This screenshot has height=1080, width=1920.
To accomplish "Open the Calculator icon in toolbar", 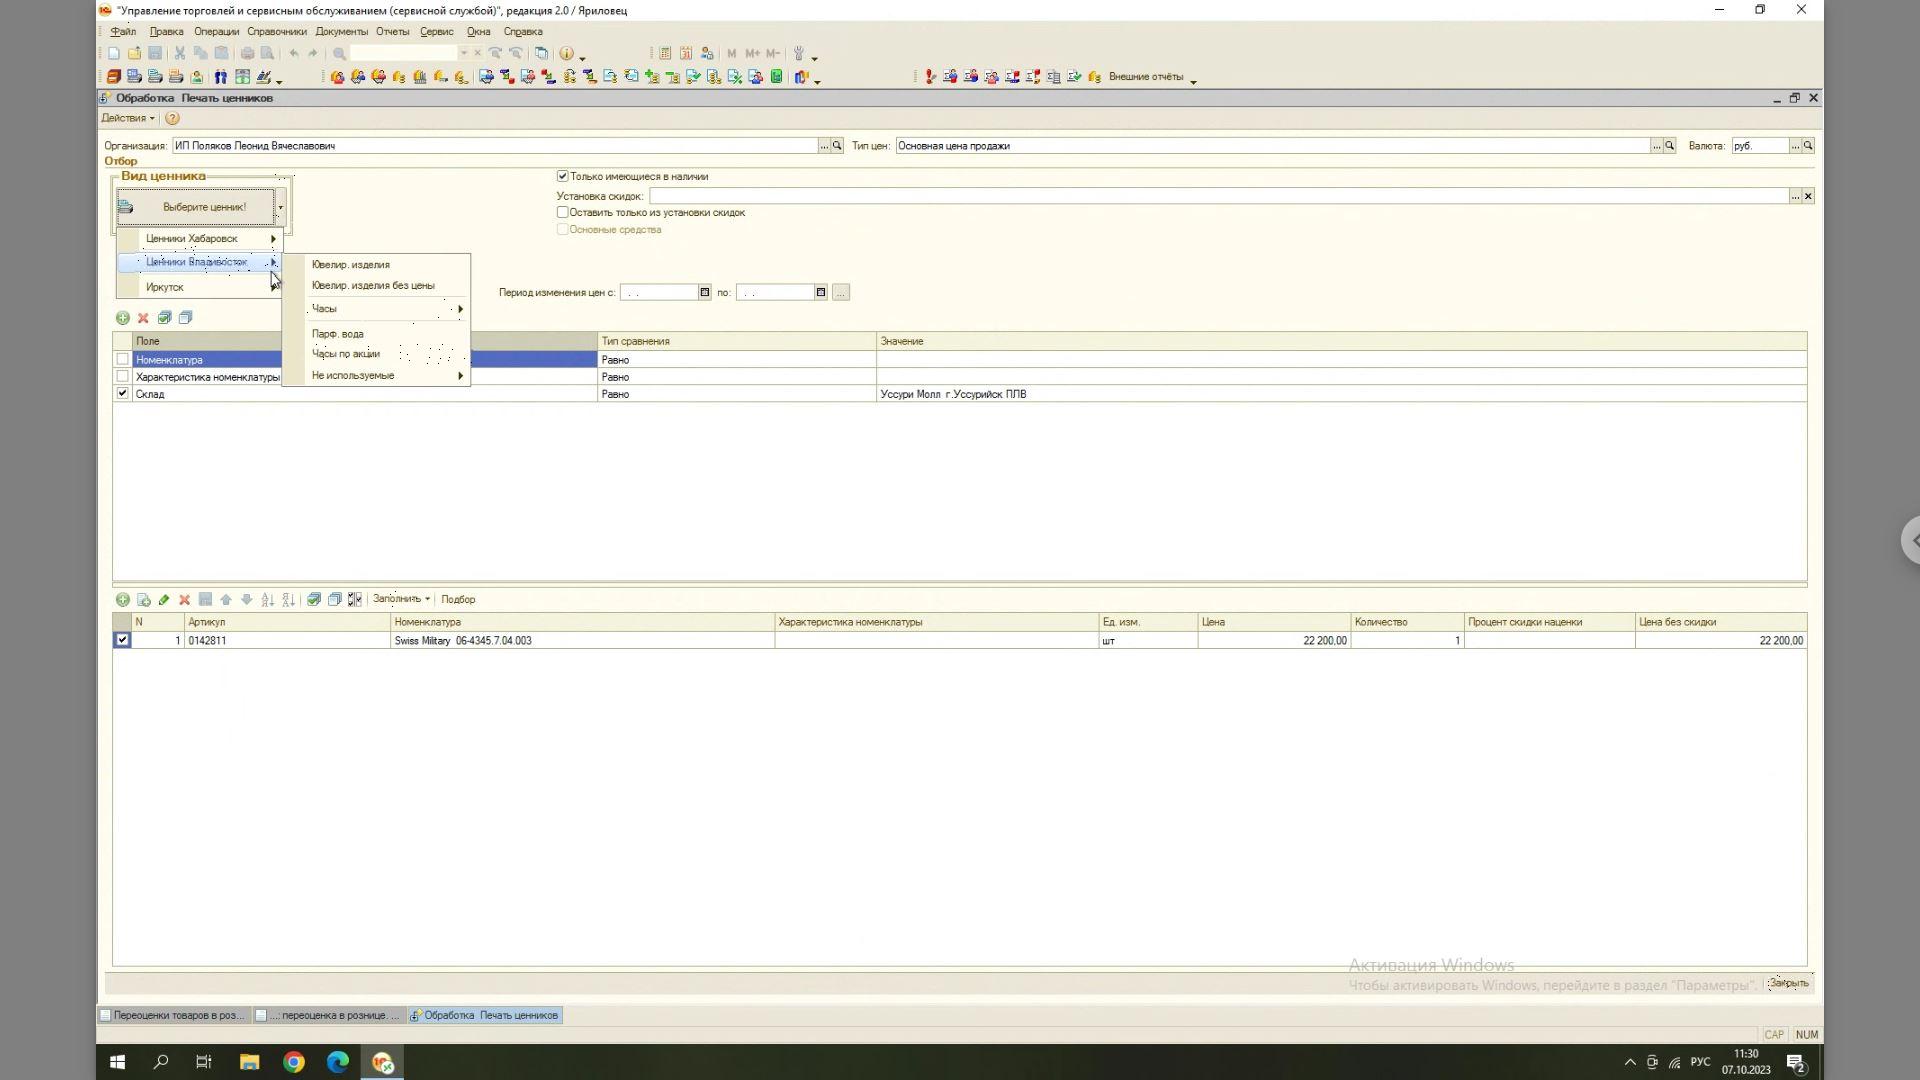I will (x=665, y=54).
